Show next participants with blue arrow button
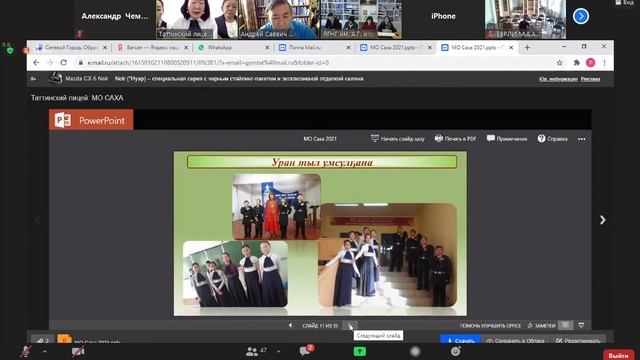This screenshot has height=360, width=640. coord(580,16)
